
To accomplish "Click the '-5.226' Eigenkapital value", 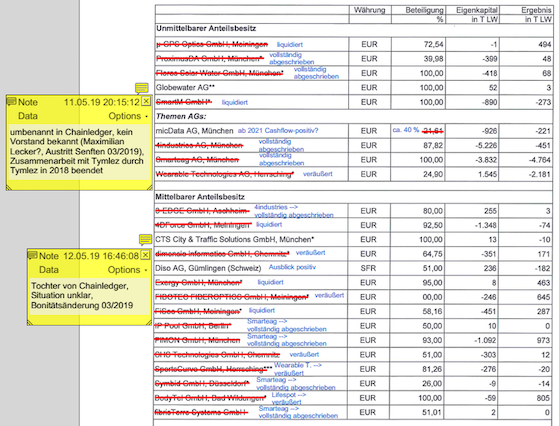I will pos(486,145).
